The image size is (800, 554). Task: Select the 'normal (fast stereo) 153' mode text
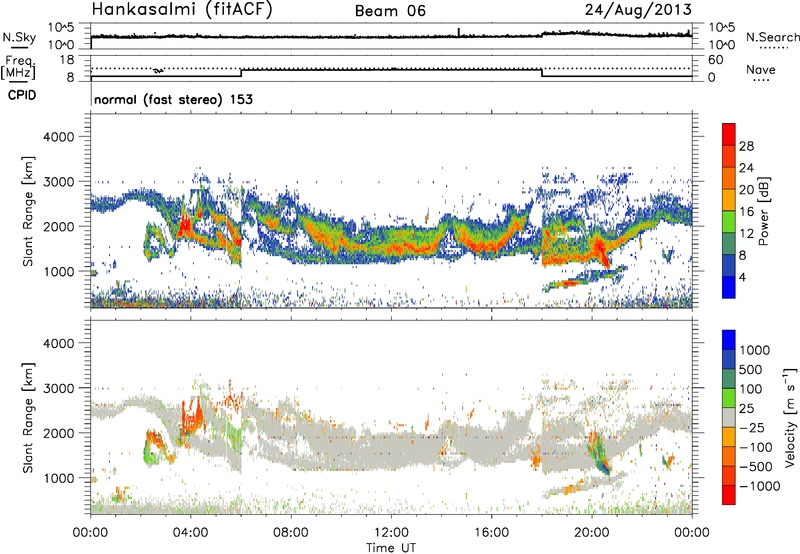(173, 99)
